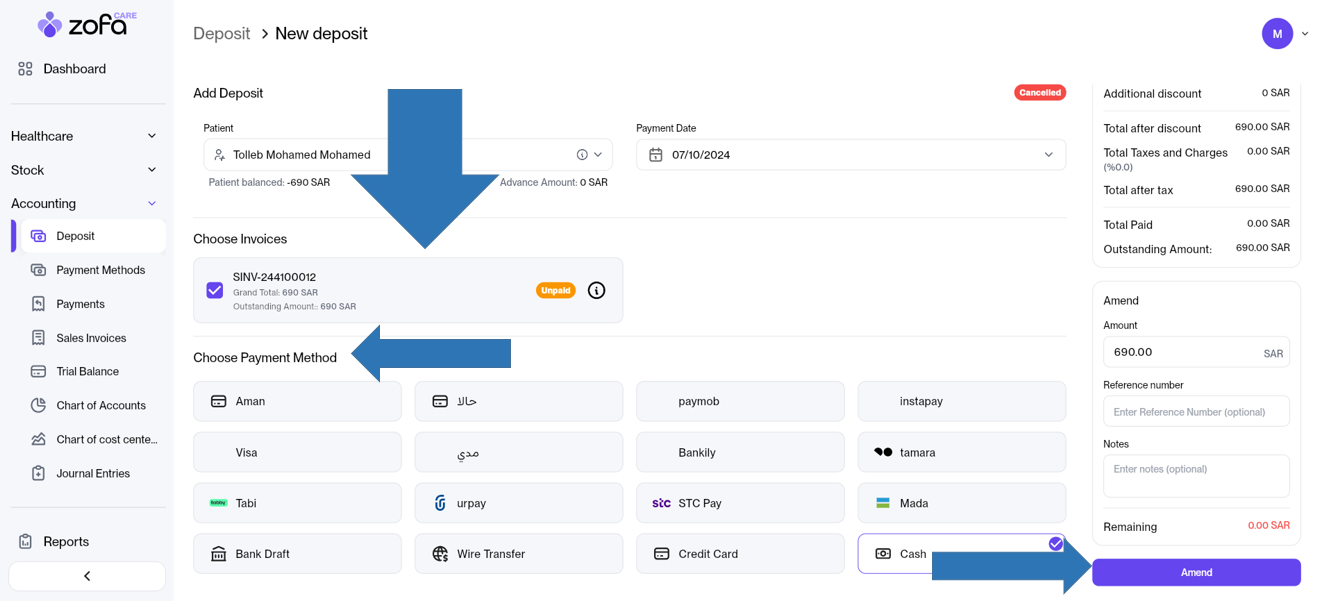Open the user avatar M profile

1277,33
